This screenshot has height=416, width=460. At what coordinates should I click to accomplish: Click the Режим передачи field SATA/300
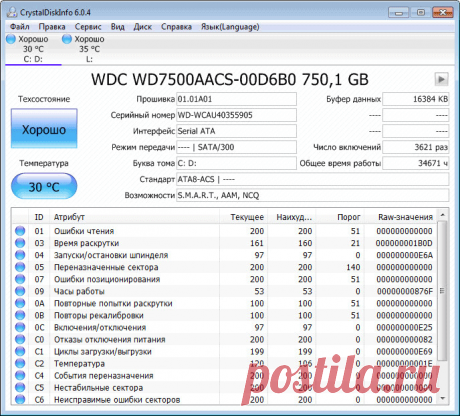(x=236, y=147)
